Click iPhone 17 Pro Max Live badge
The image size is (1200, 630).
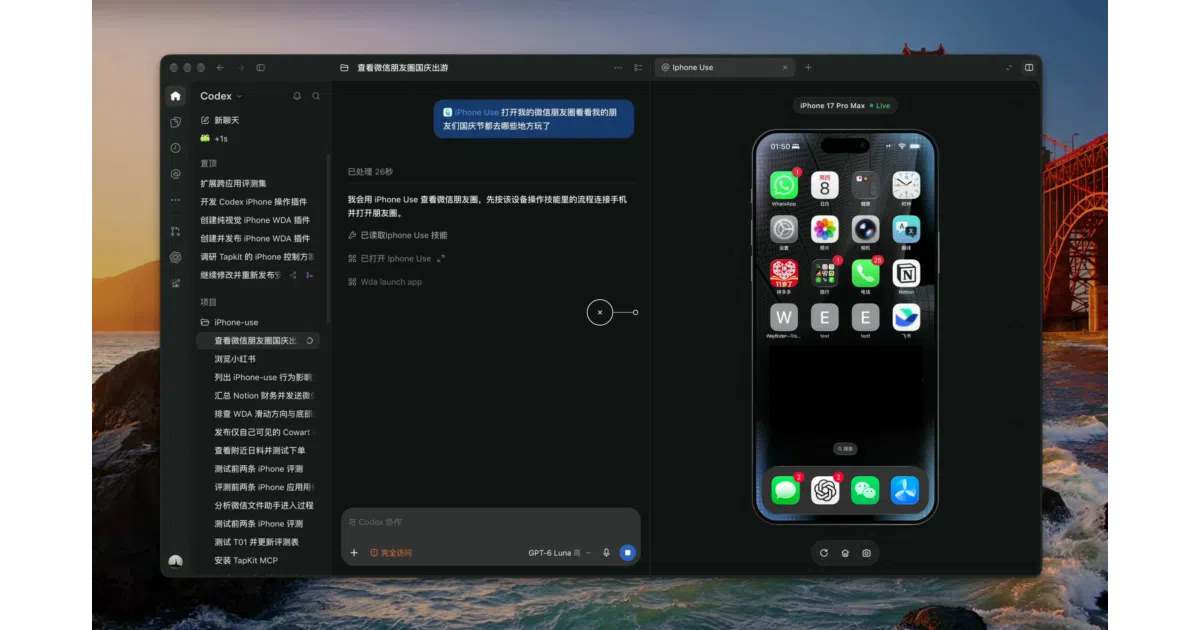point(845,105)
